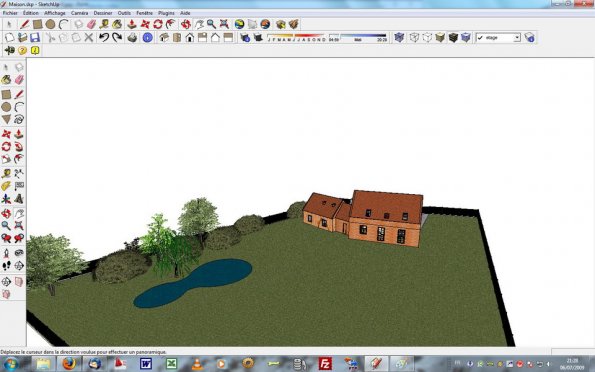Click Model Info blue button

coord(148,37)
